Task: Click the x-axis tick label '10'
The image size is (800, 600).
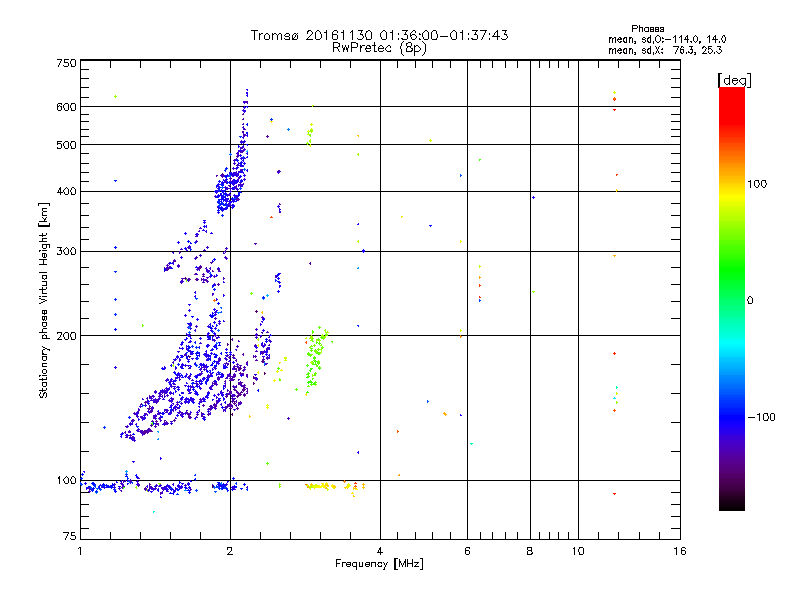Action: point(578,551)
